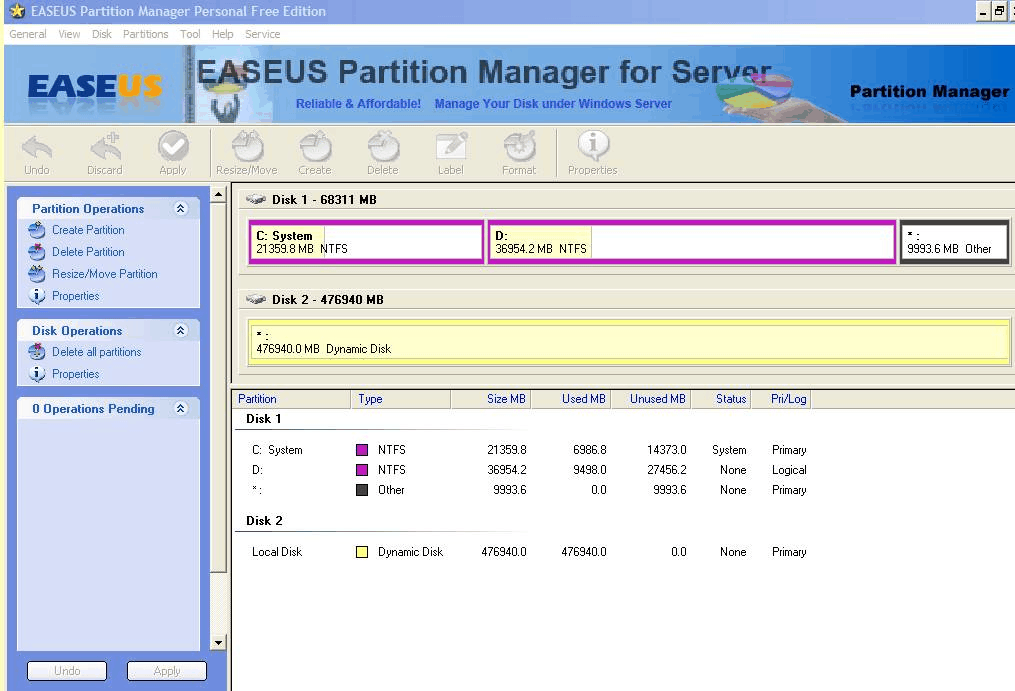Screen dimensions: 1015x691
Task: Select the 476940.0 MB Dynamic Disk block
Action: click(x=629, y=343)
